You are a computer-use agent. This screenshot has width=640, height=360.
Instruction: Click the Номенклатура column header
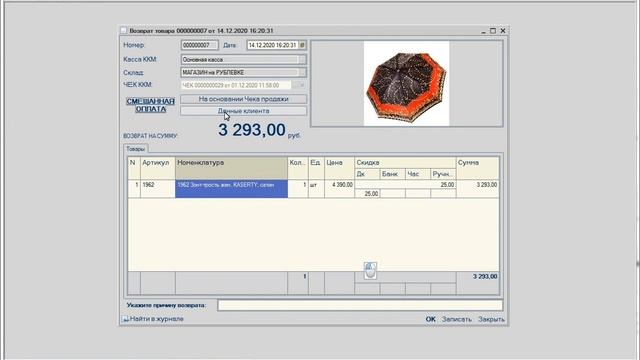[x=231, y=168]
